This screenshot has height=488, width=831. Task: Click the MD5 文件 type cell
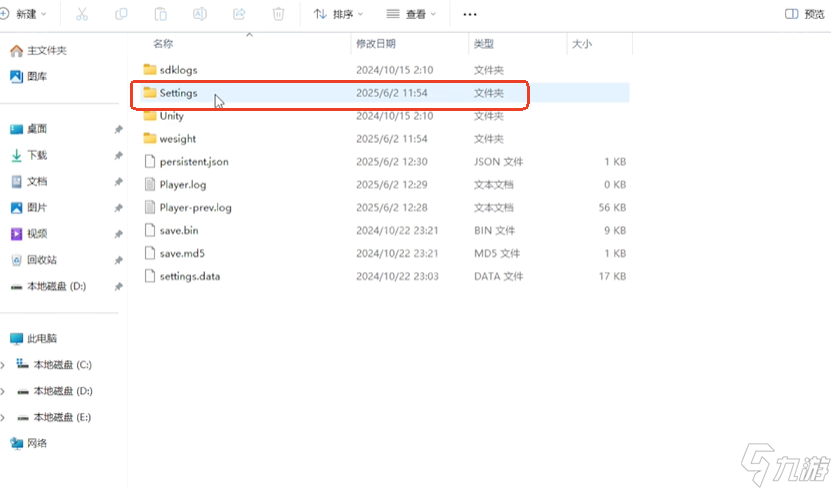[497, 253]
